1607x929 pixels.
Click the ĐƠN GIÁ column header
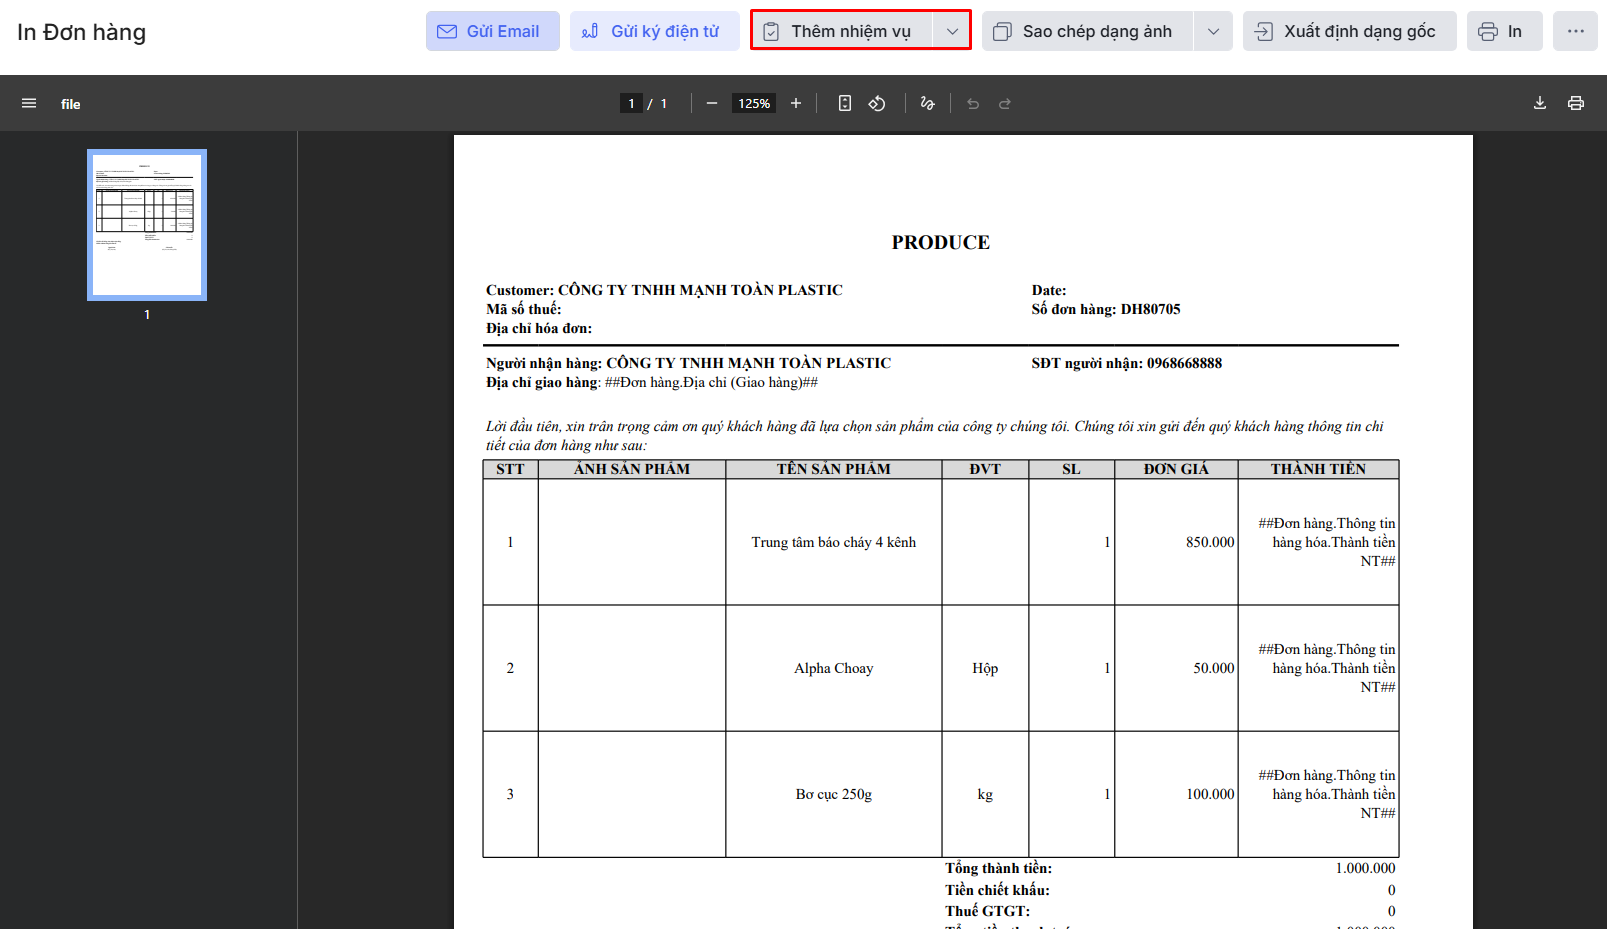[1176, 469]
